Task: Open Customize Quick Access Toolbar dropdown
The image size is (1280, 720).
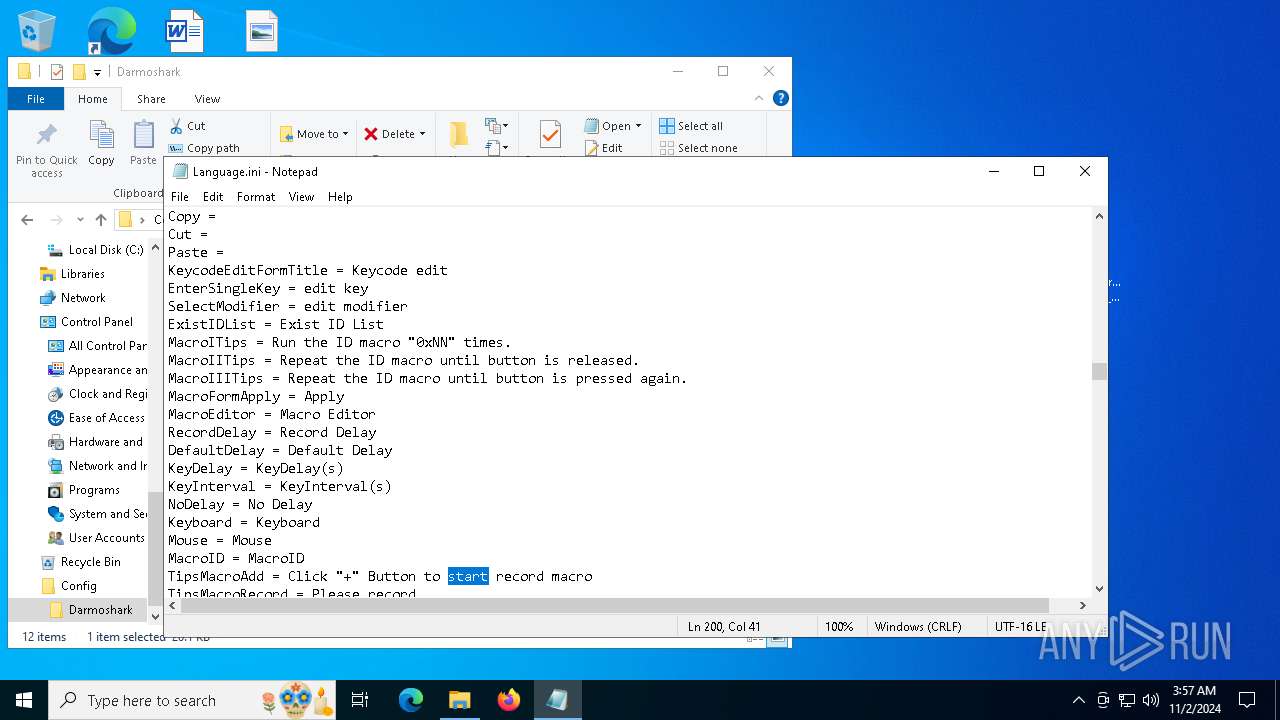Action: (98, 72)
